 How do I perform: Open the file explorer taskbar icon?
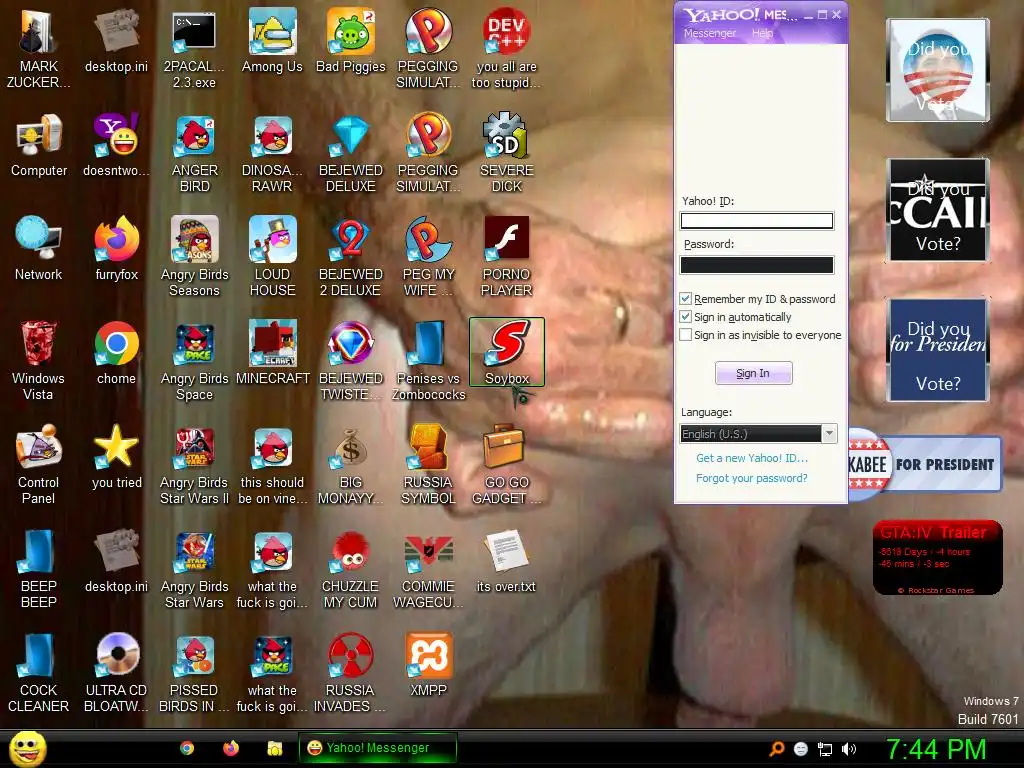point(274,748)
